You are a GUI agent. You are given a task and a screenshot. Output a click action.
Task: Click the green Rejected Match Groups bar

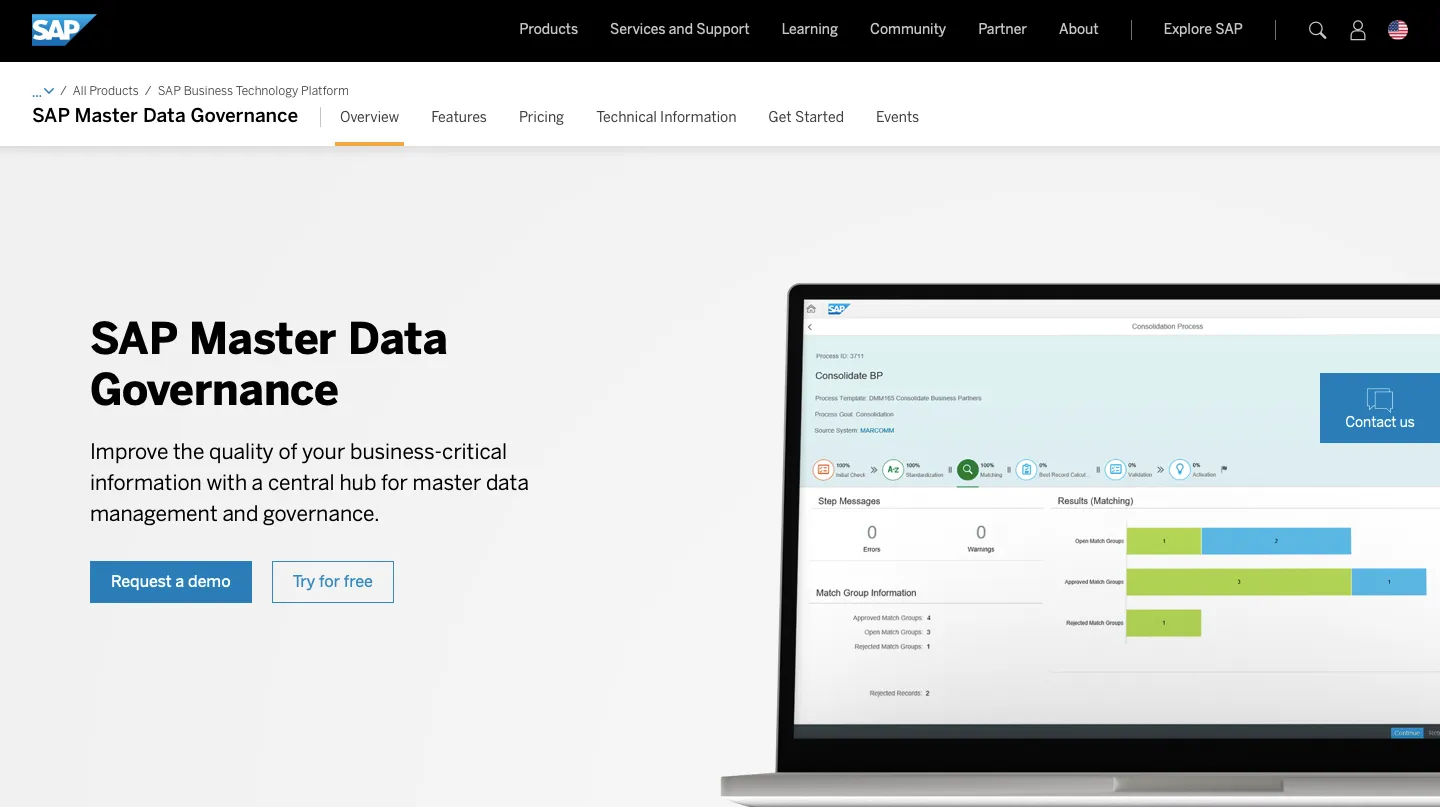1164,623
